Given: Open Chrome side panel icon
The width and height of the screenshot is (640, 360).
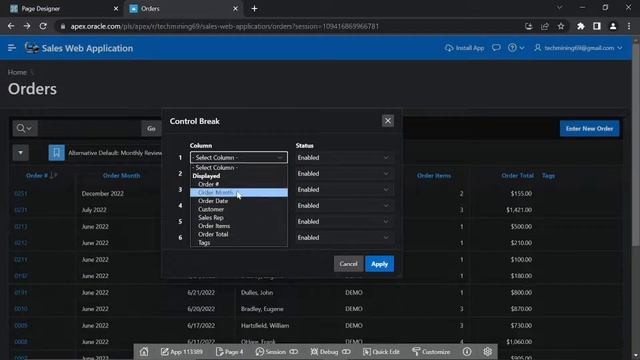Looking at the screenshot, I should click(x=597, y=26).
